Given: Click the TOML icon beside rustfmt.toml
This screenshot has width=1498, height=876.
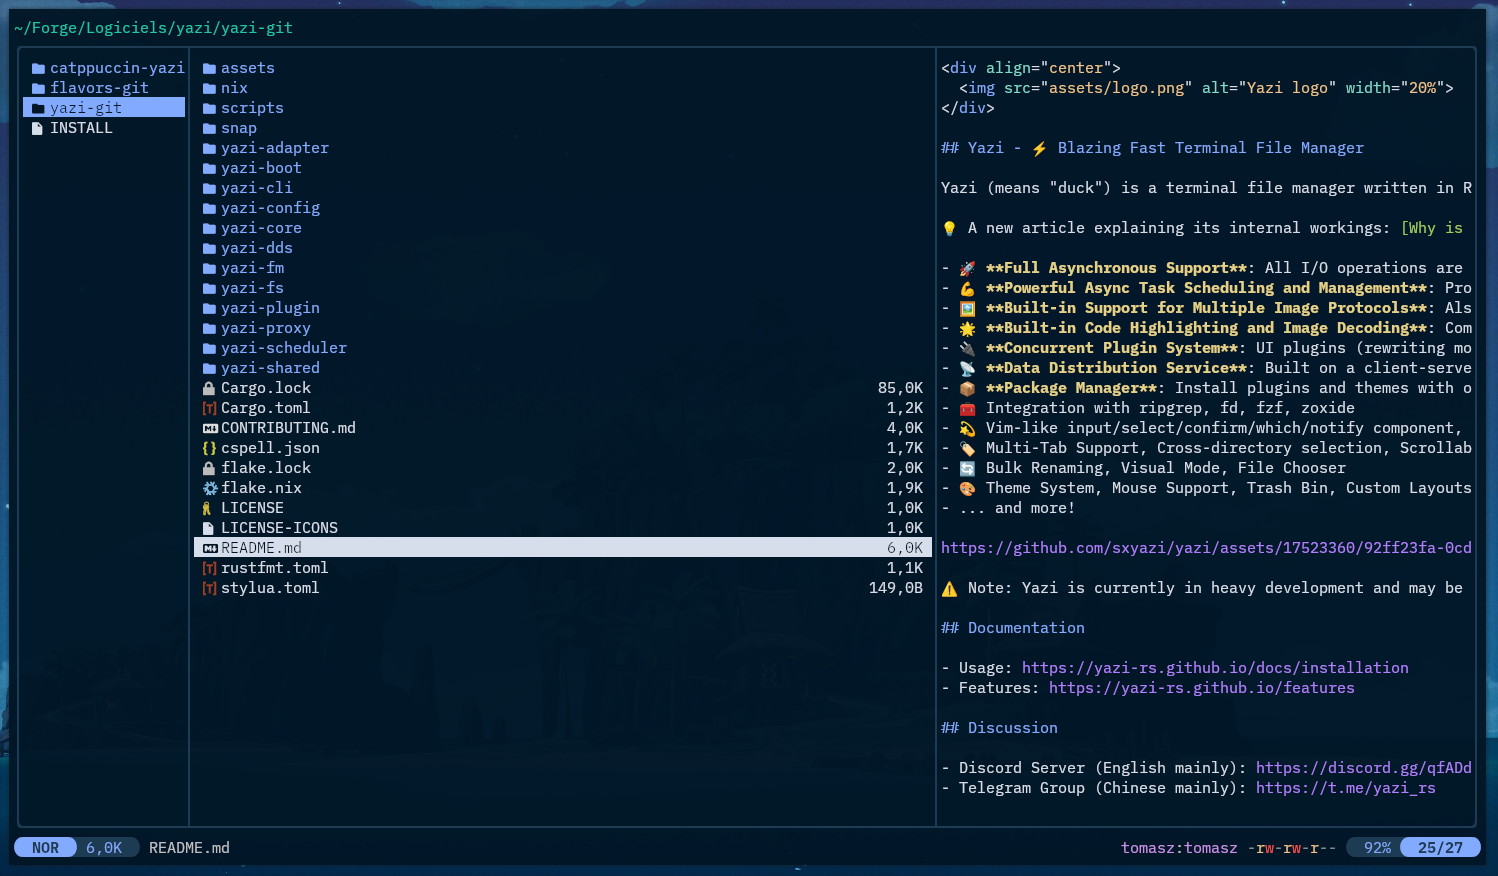Looking at the screenshot, I should tap(209, 568).
